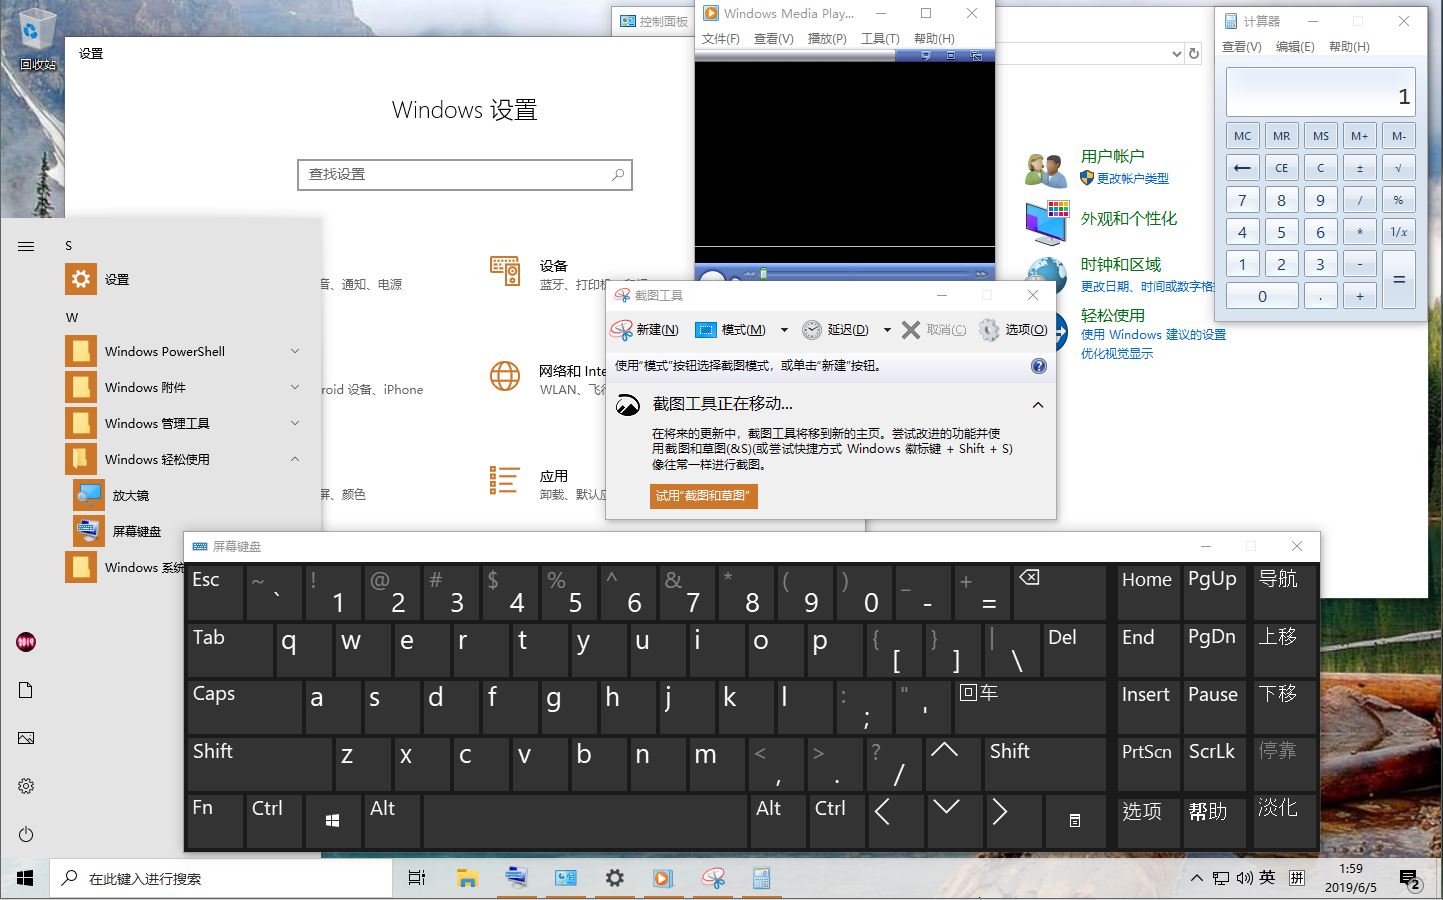Open Calculator 查看(V) menu
Image resolution: width=1443 pixels, height=900 pixels.
point(1242,47)
